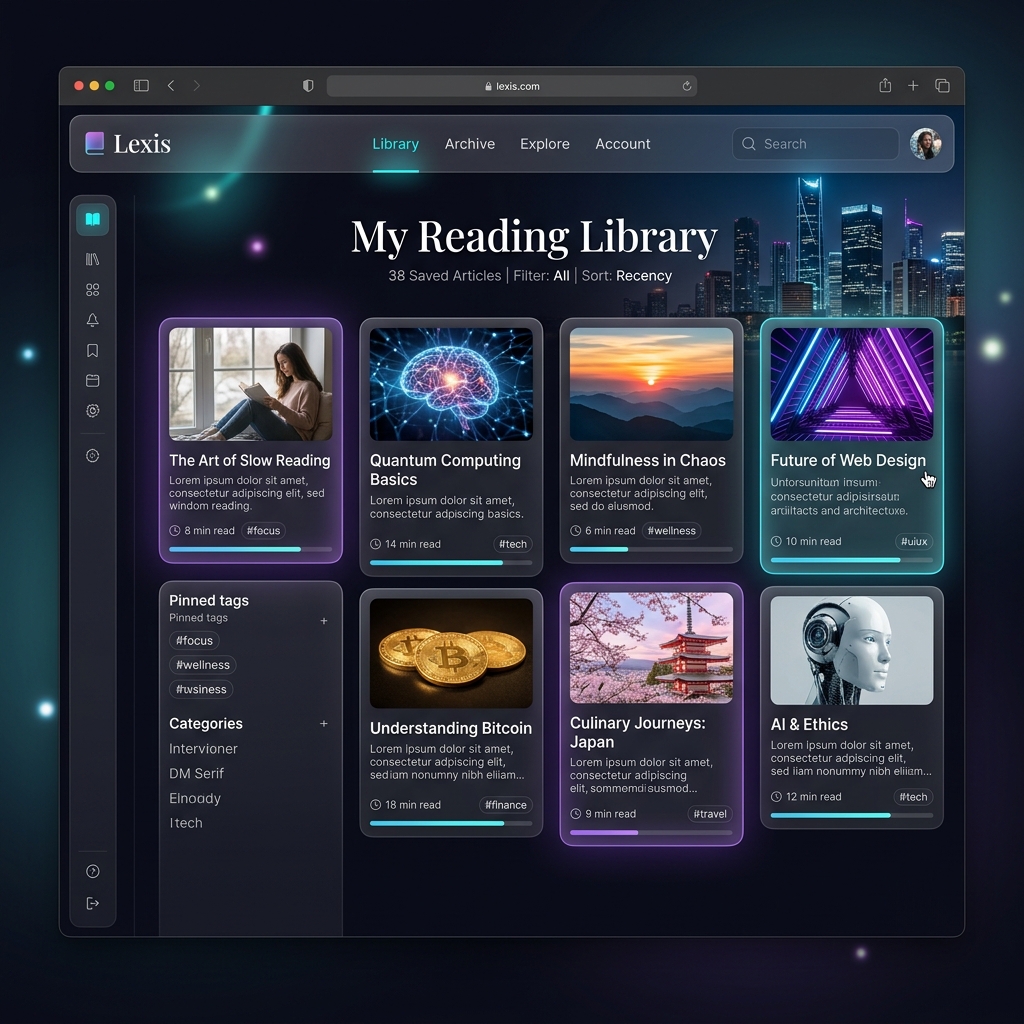
Task: Open the DM Serif category
Action: tap(197, 773)
